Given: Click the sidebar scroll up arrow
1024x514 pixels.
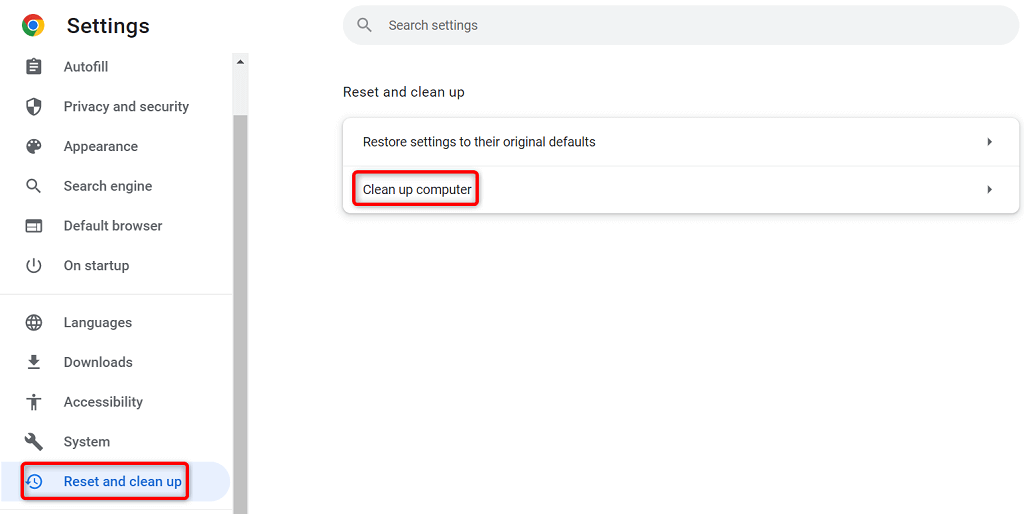Looking at the screenshot, I should click(x=240, y=62).
